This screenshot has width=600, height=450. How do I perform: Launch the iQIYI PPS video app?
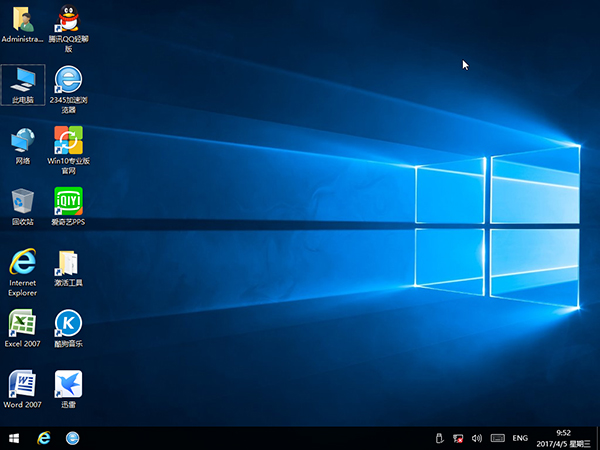coord(68,201)
